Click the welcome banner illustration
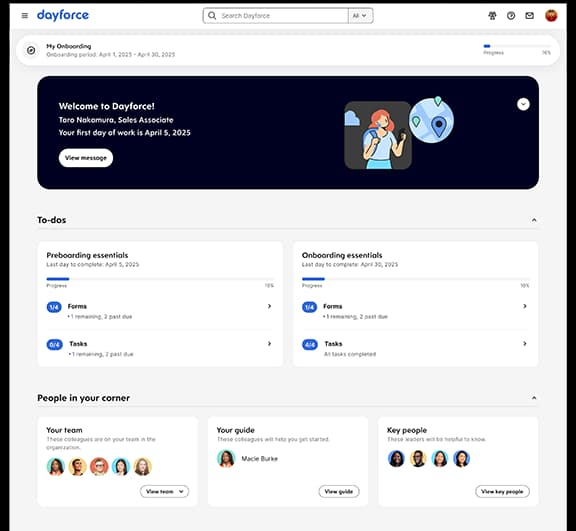 point(399,133)
